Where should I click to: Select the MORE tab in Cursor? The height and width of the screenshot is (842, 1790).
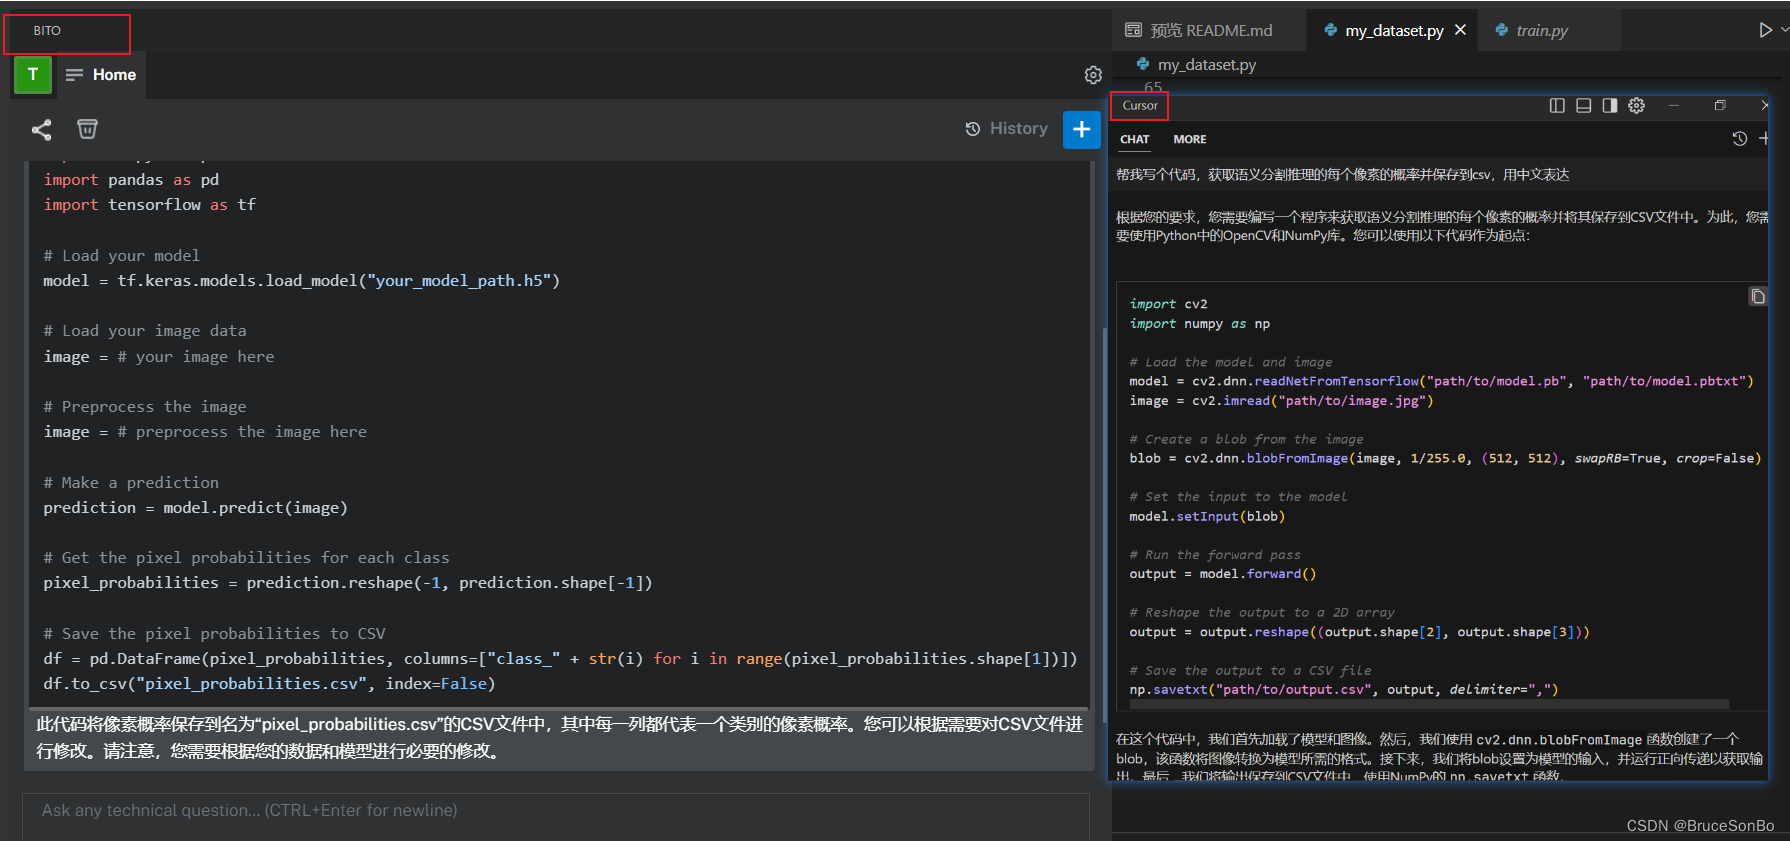click(x=1189, y=139)
